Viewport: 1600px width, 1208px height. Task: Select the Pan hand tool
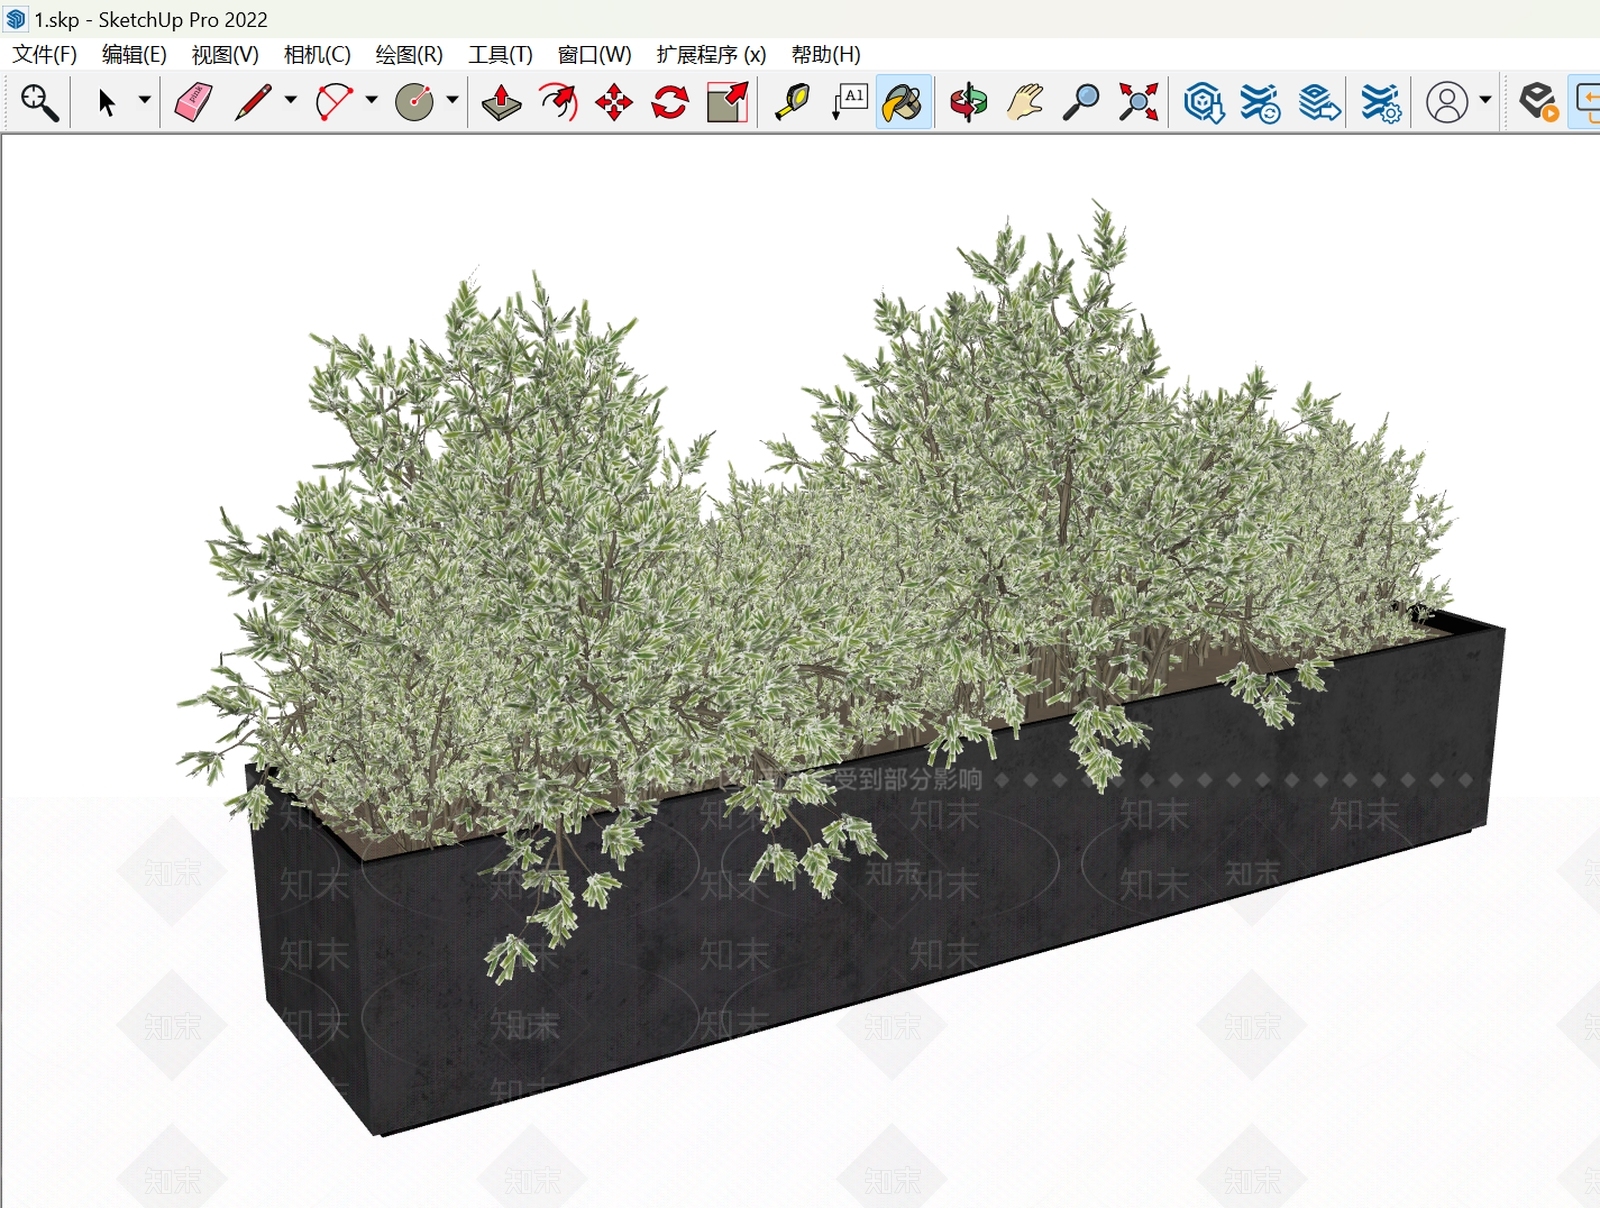[1025, 102]
